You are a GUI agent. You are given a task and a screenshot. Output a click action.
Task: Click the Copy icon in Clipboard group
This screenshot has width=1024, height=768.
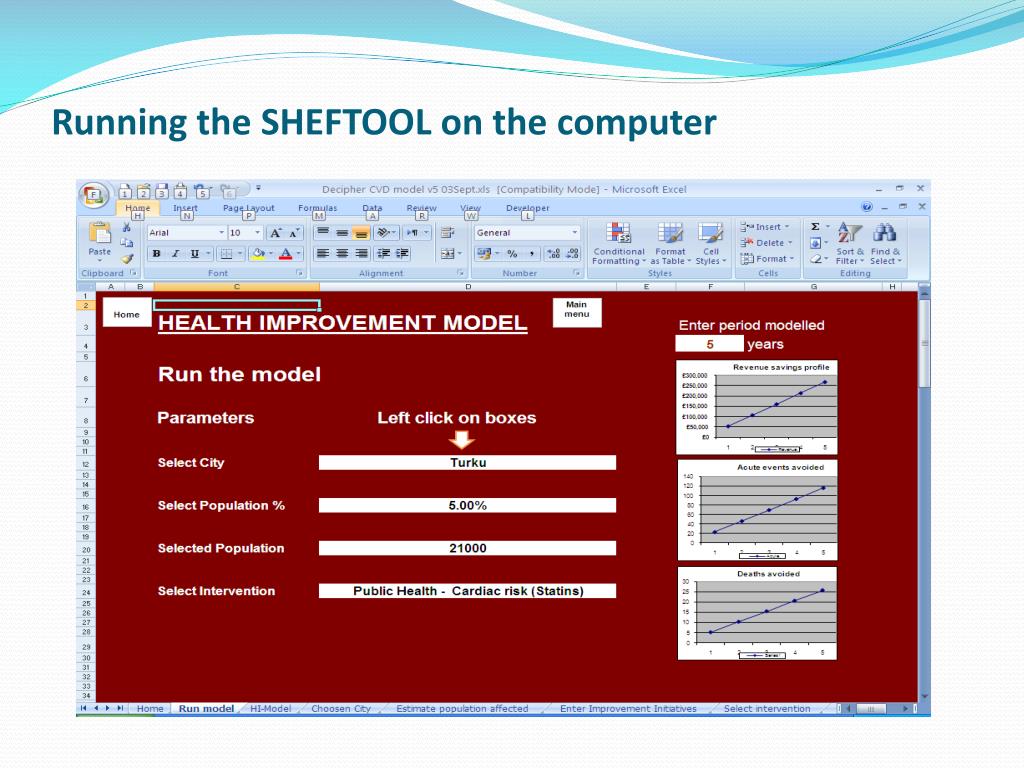point(127,243)
